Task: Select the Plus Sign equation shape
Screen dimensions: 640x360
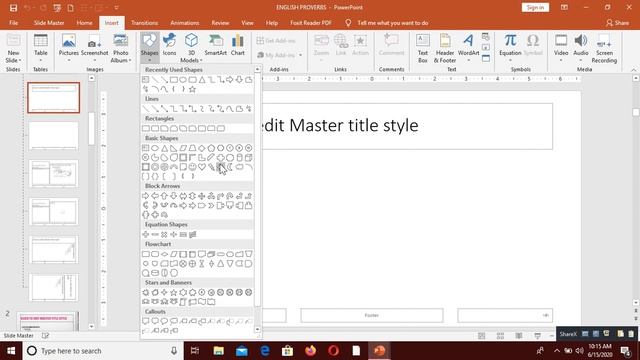Action: [x=146, y=234]
